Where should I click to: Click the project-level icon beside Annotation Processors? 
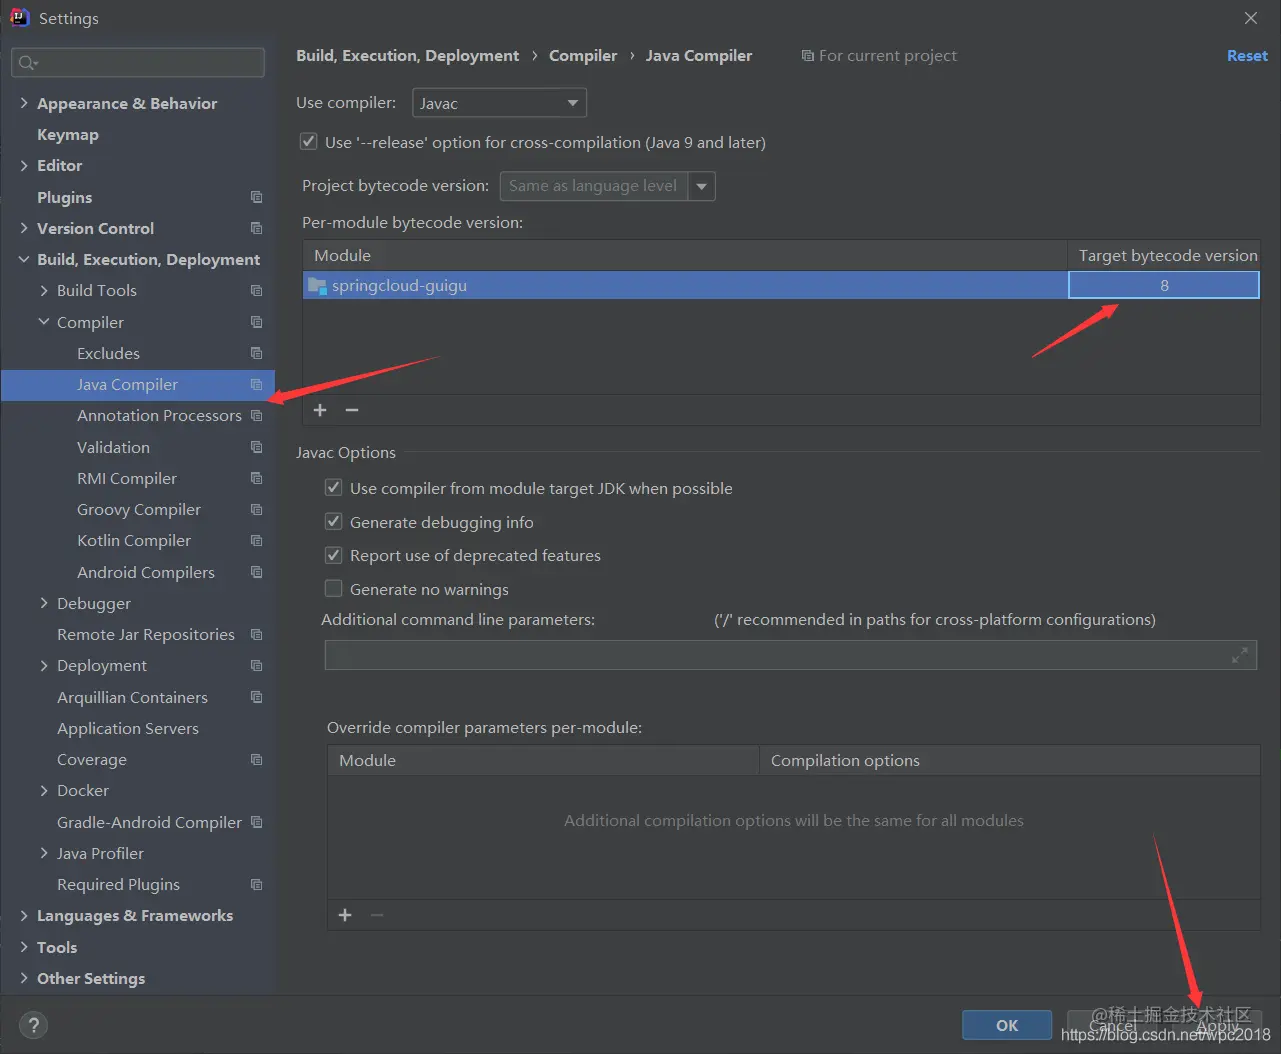[x=257, y=415]
